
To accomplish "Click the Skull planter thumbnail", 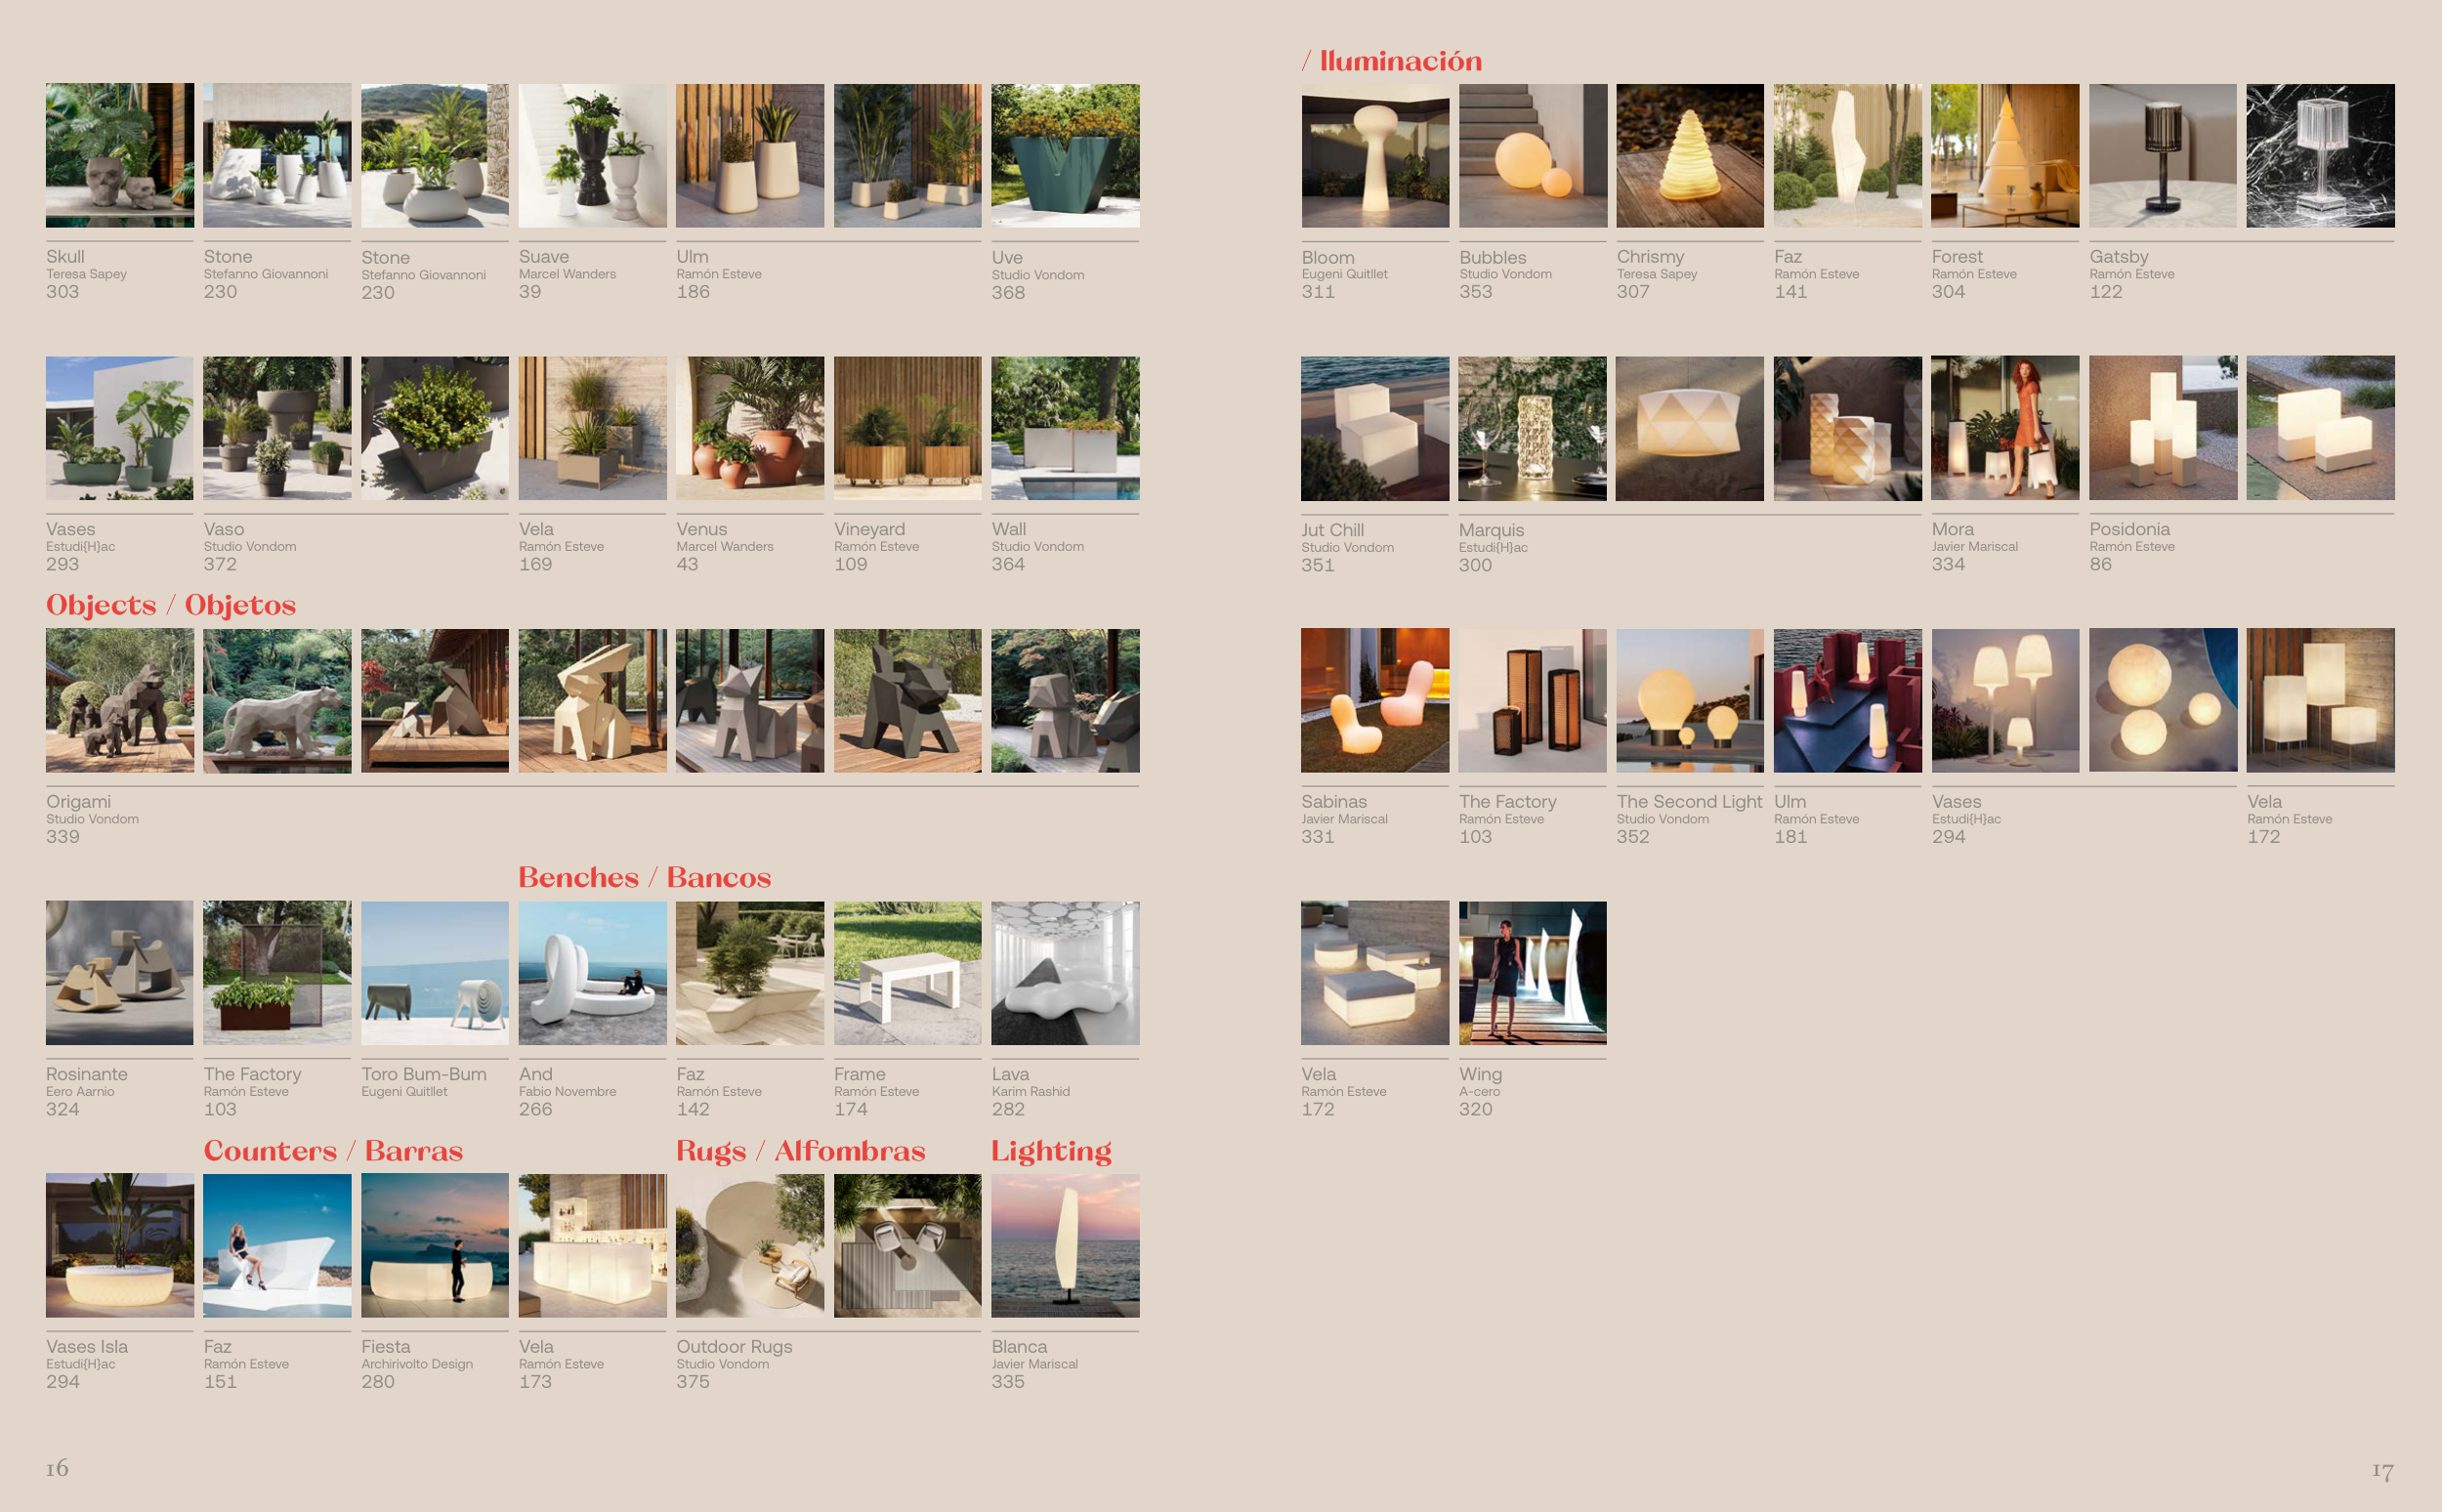I will coord(119,155).
